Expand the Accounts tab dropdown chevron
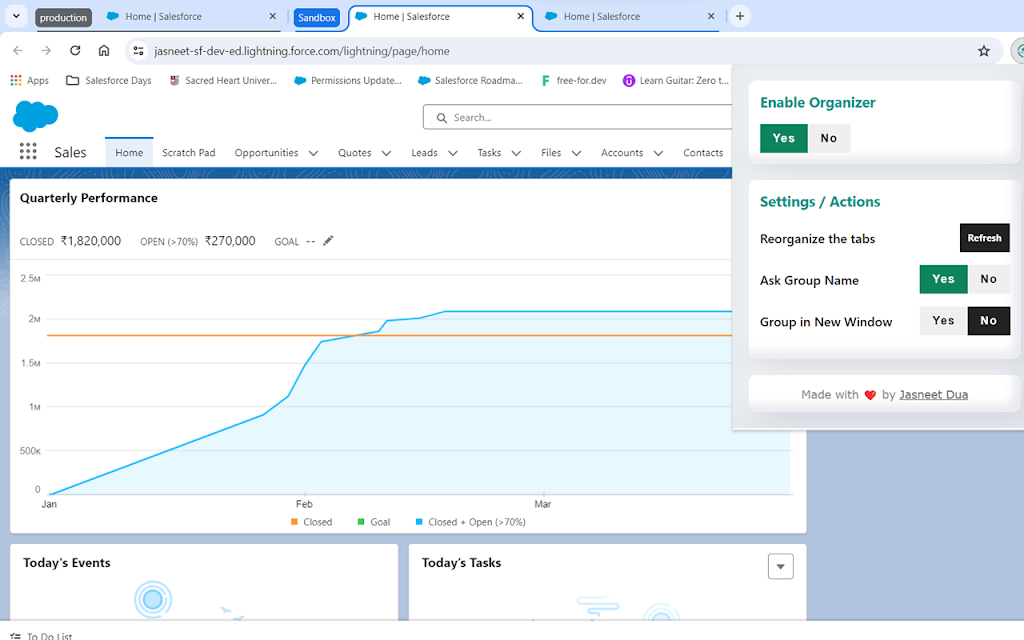Viewport: 1024px width, 640px height. 658,153
